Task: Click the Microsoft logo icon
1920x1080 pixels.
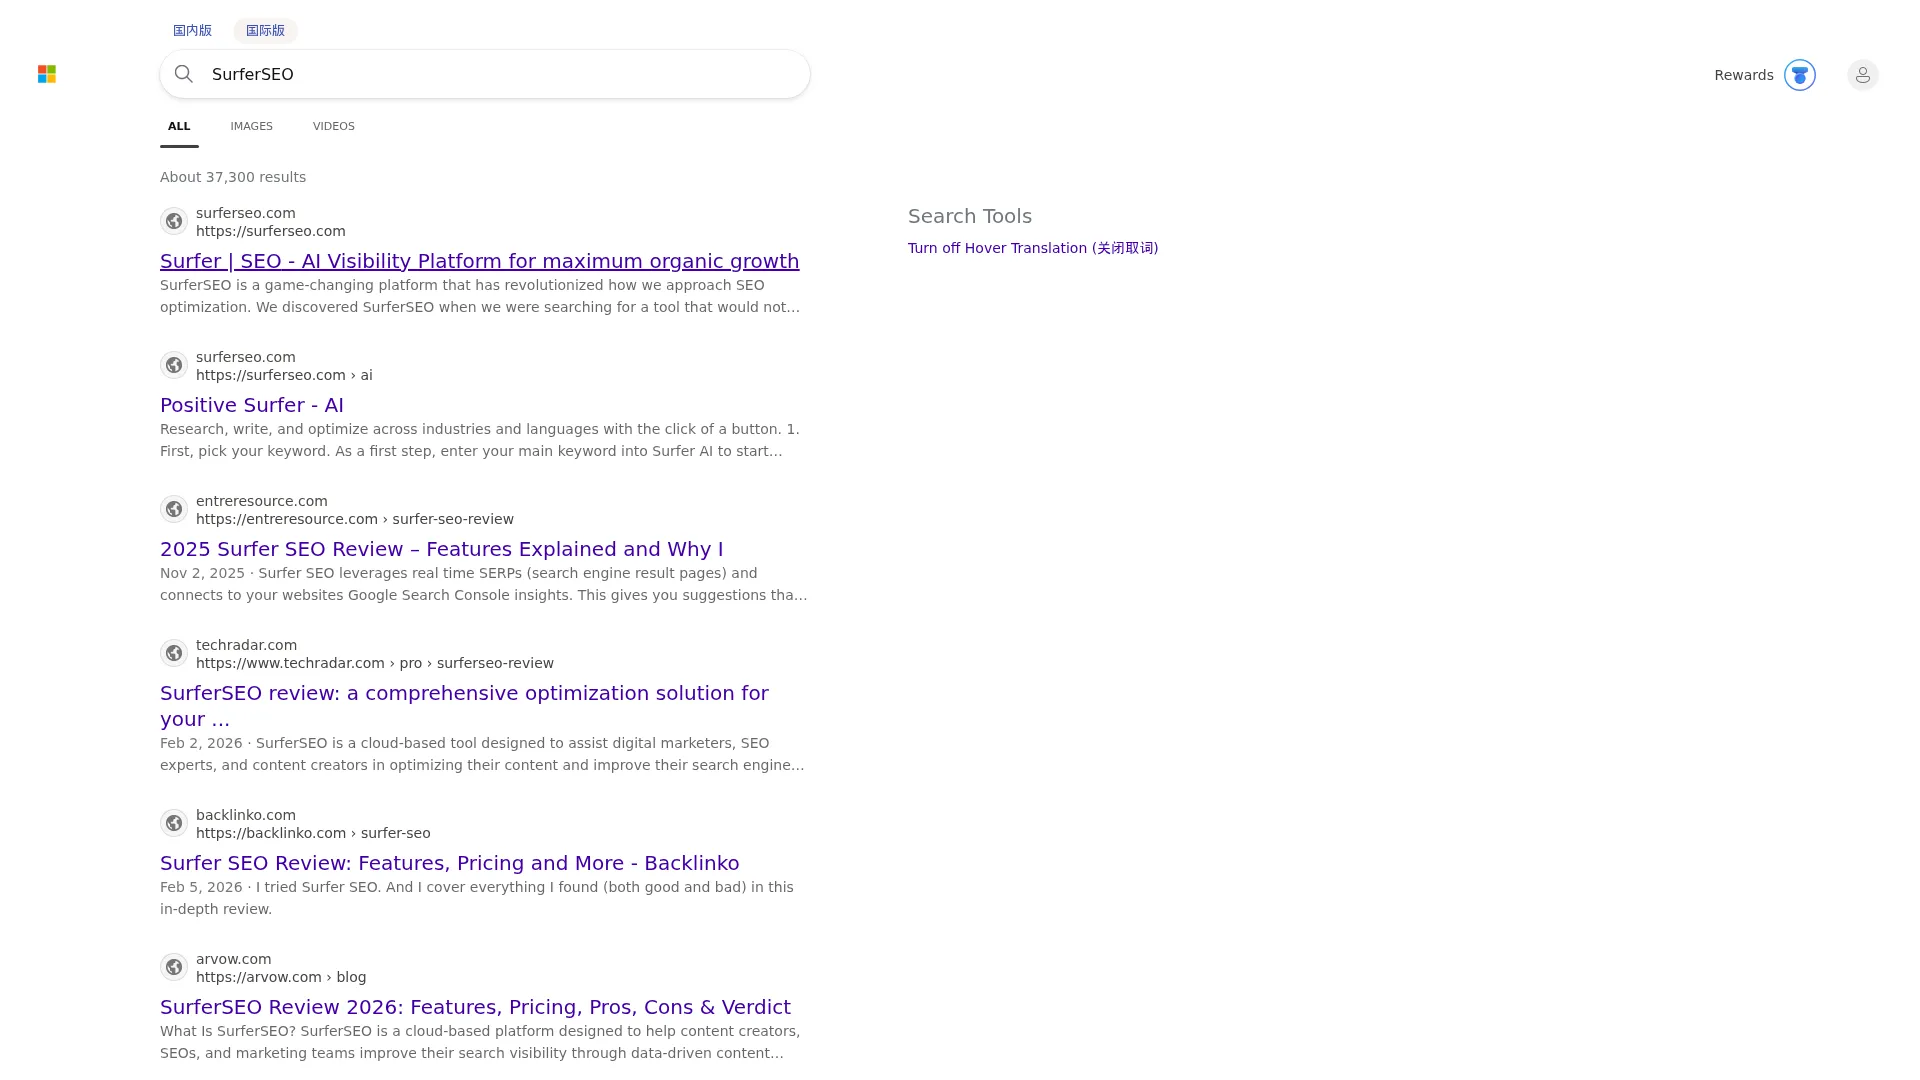Action: (x=47, y=74)
